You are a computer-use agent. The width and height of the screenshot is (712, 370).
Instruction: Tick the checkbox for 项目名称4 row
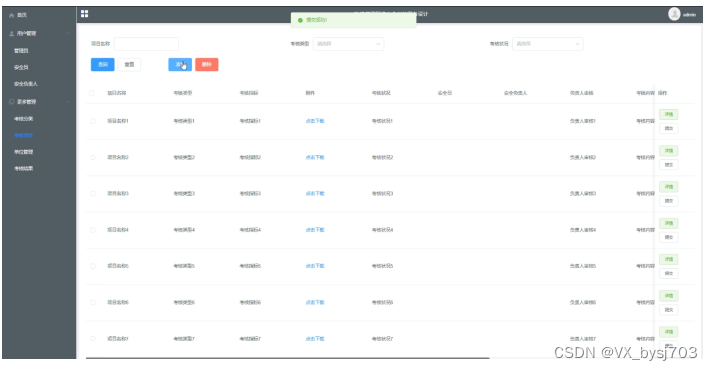pyautogui.click(x=93, y=230)
